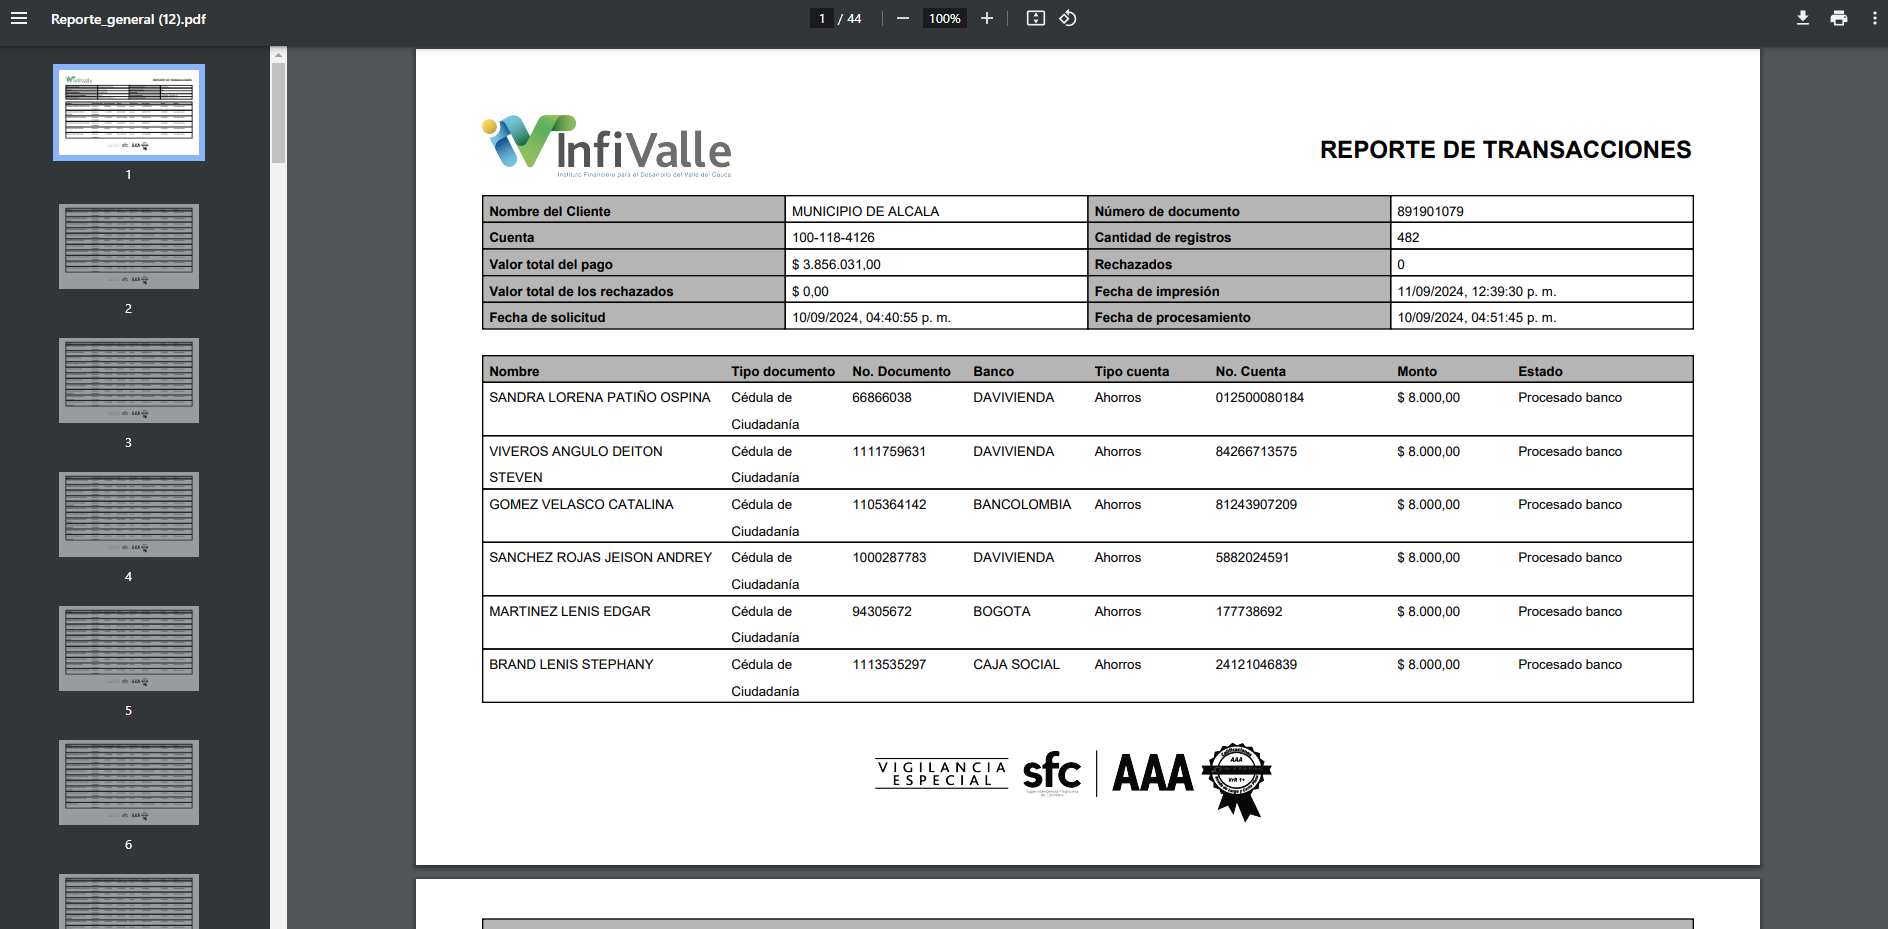
Task: Click the scroll up arrow in thumbnail panel
Action: [x=279, y=54]
